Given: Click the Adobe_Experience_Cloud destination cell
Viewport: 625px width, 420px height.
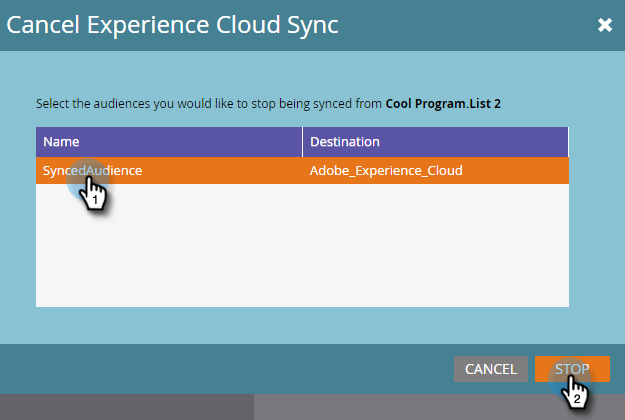Looking at the screenshot, I should pos(386,170).
